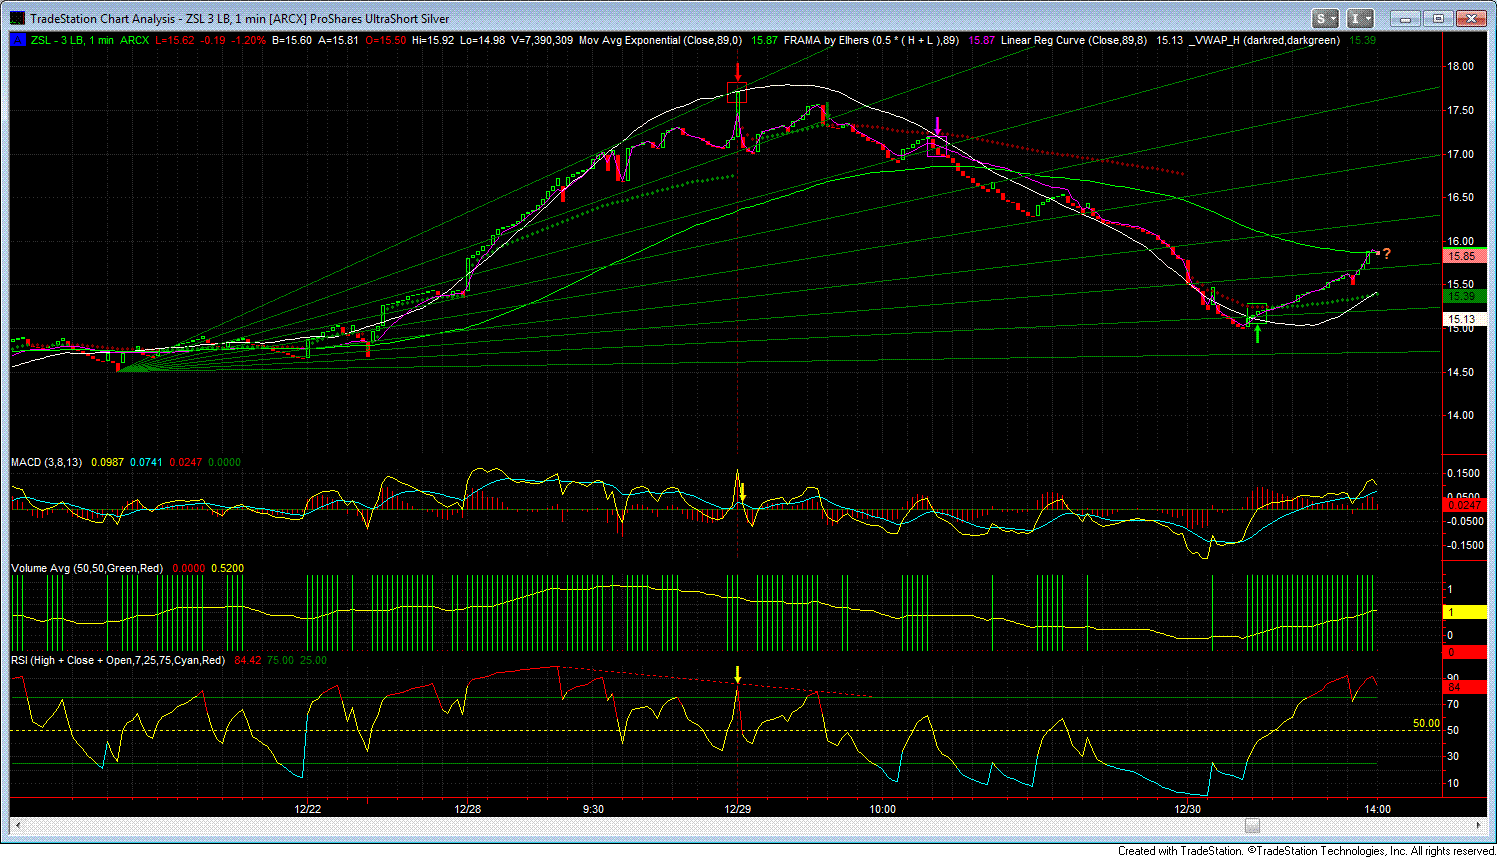Image resolution: width=1497 pixels, height=857 pixels.
Task: Click the '14.00' price axis label
Action: [x=1461, y=415]
